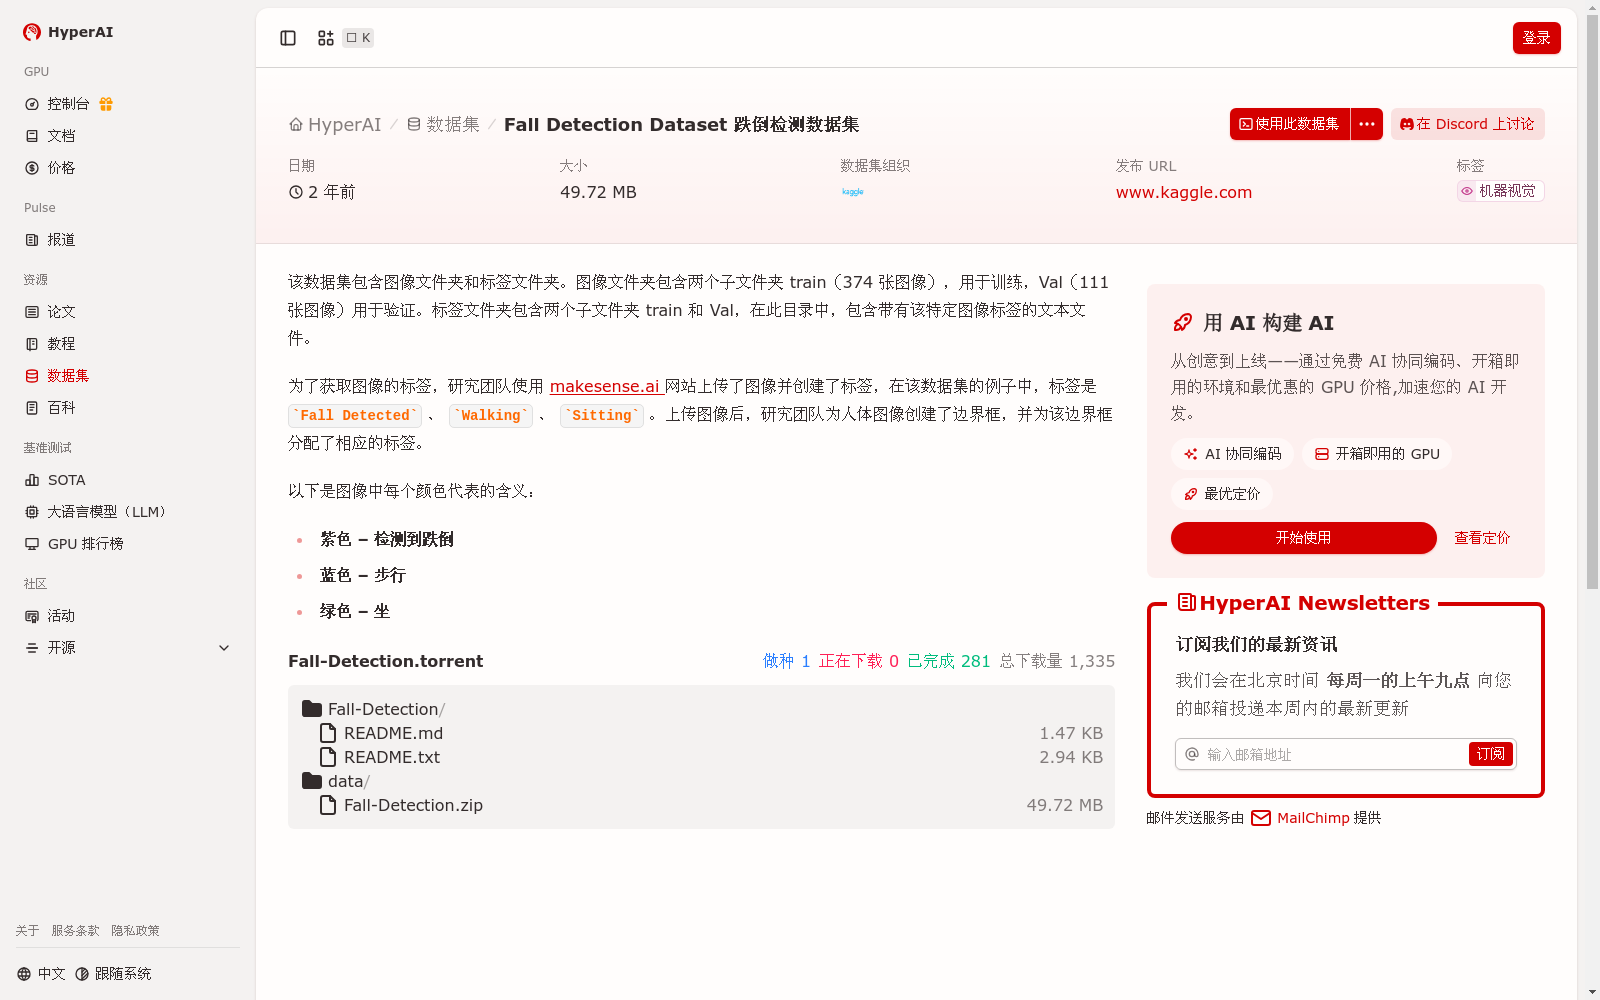Click HyperAI breadcrumb home link
Screen dimensions: 1600x1000
click(x=335, y=125)
